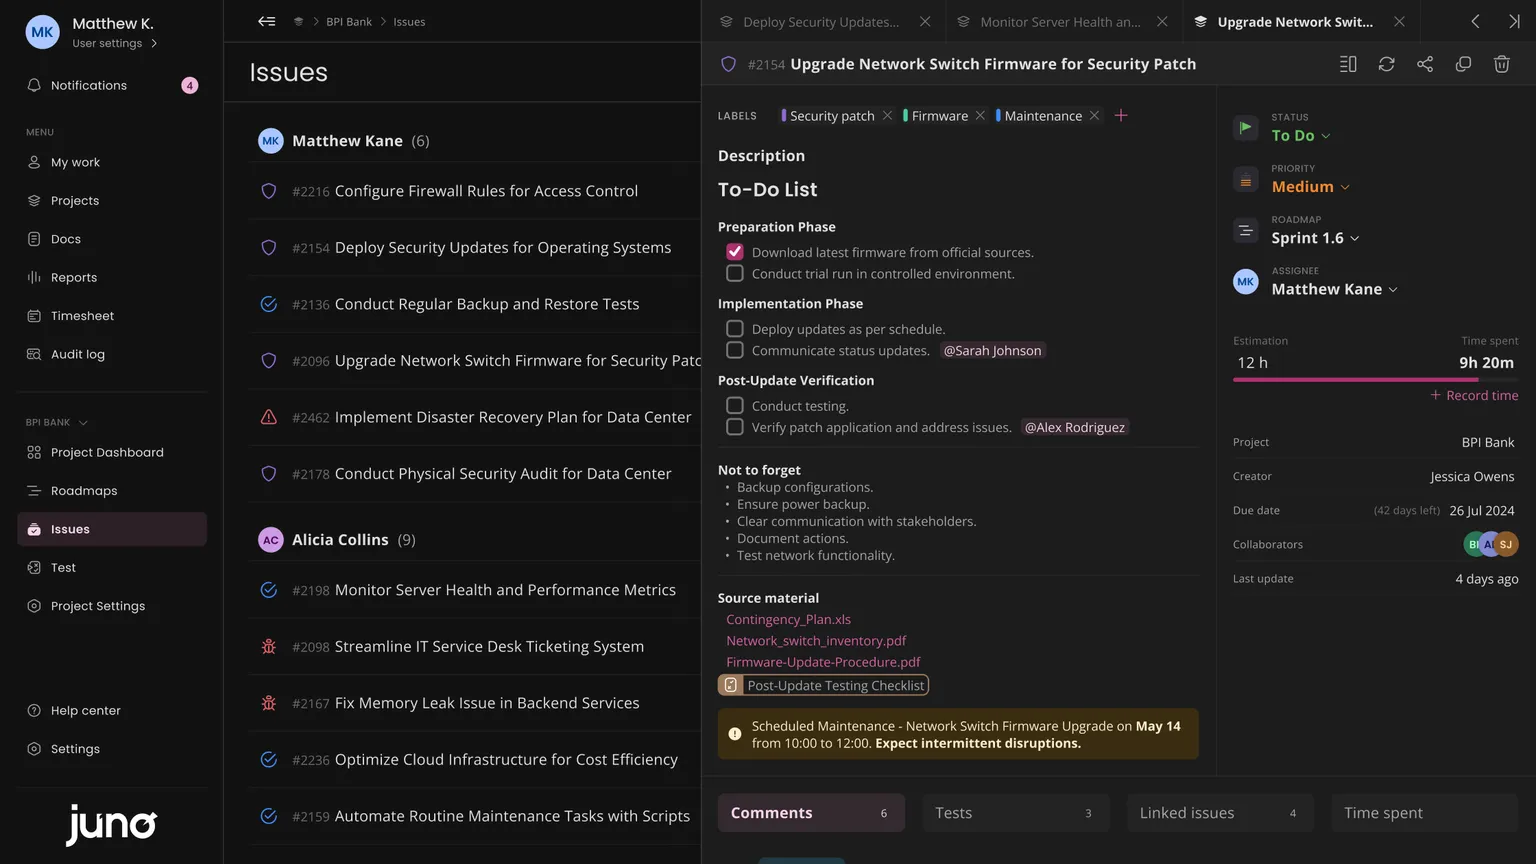Viewport: 1536px width, 864px height.
Task: Open the Project Dashboard under BPI BANK
Action: pyautogui.click(x=107, y=452)
